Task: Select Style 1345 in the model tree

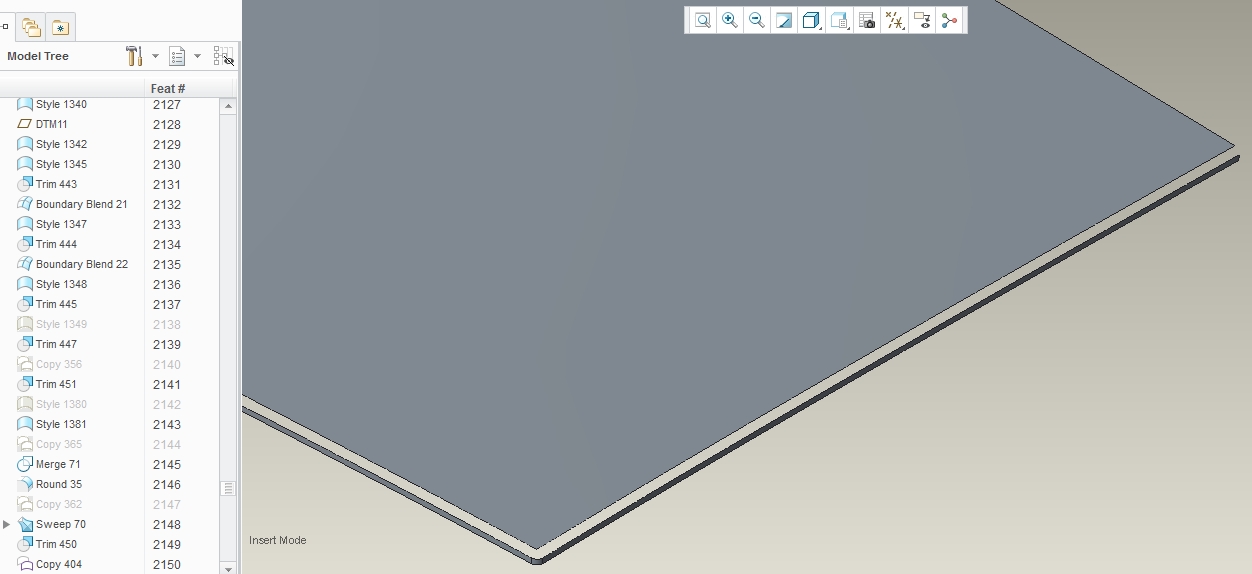Action: (x=61, y=164)
